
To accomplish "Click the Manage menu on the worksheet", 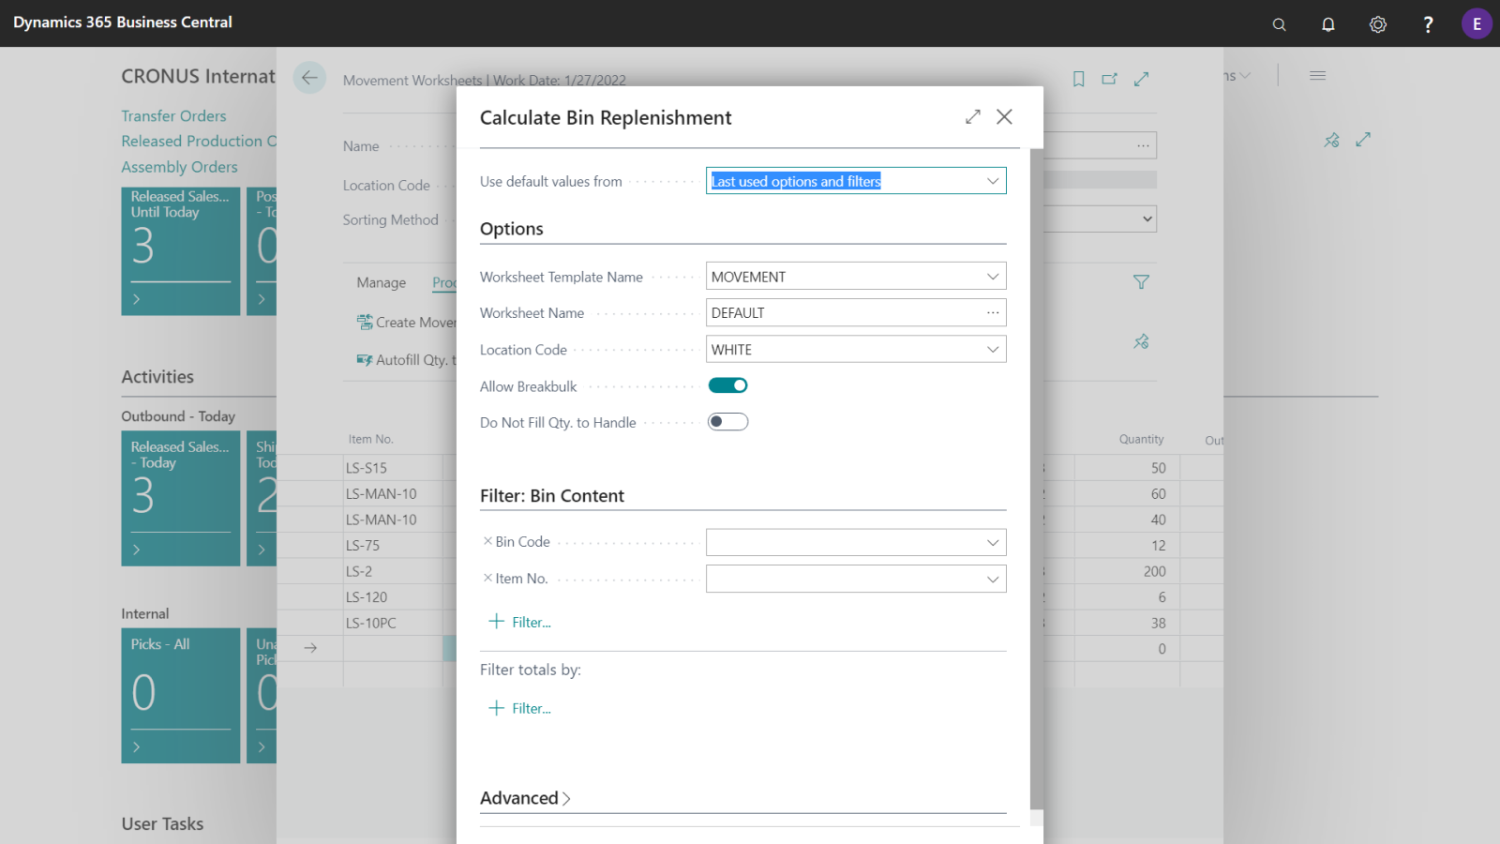I will 380,282.
